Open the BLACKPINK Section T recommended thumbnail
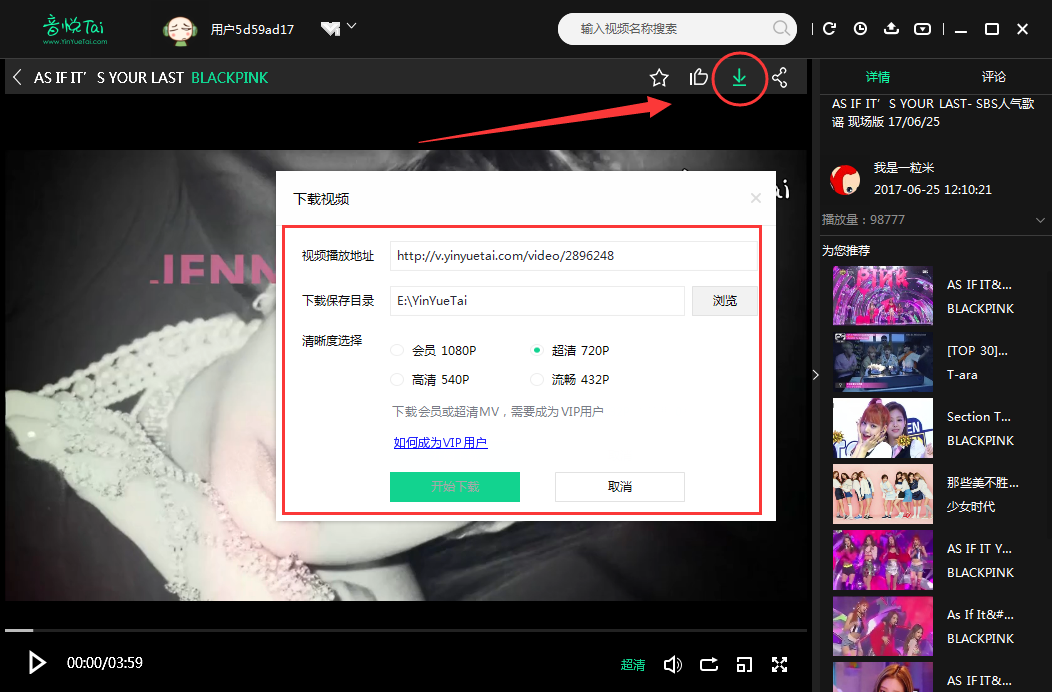The width and height of the screenshot is (1052, 692). point(883,428)
